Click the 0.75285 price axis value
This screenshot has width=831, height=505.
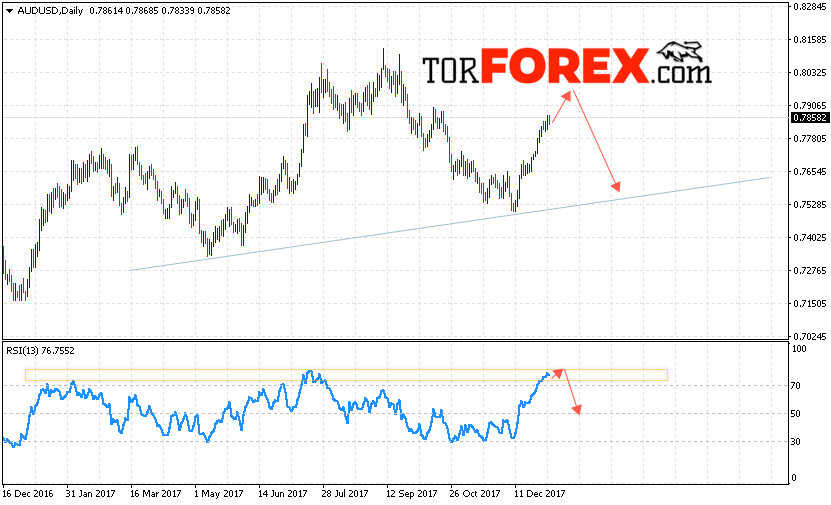(810, 205)
